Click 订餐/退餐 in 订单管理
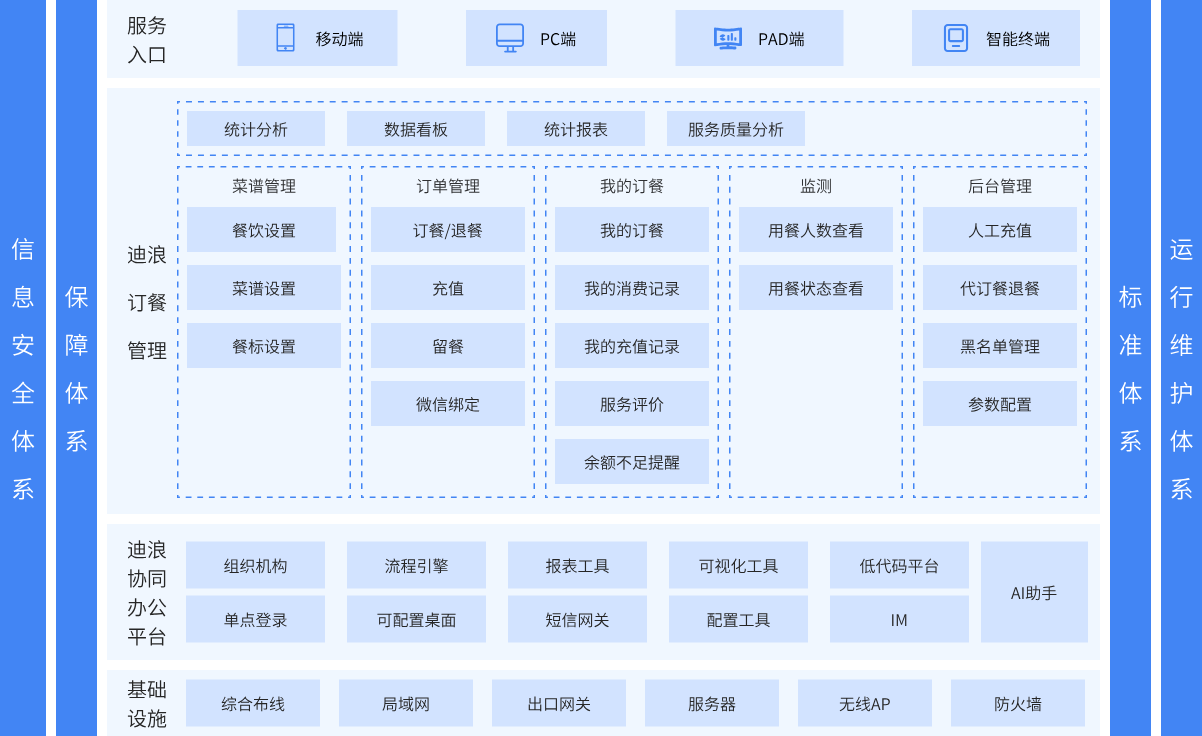This screenshot has width=1202, height=736. tap(448, 230)
